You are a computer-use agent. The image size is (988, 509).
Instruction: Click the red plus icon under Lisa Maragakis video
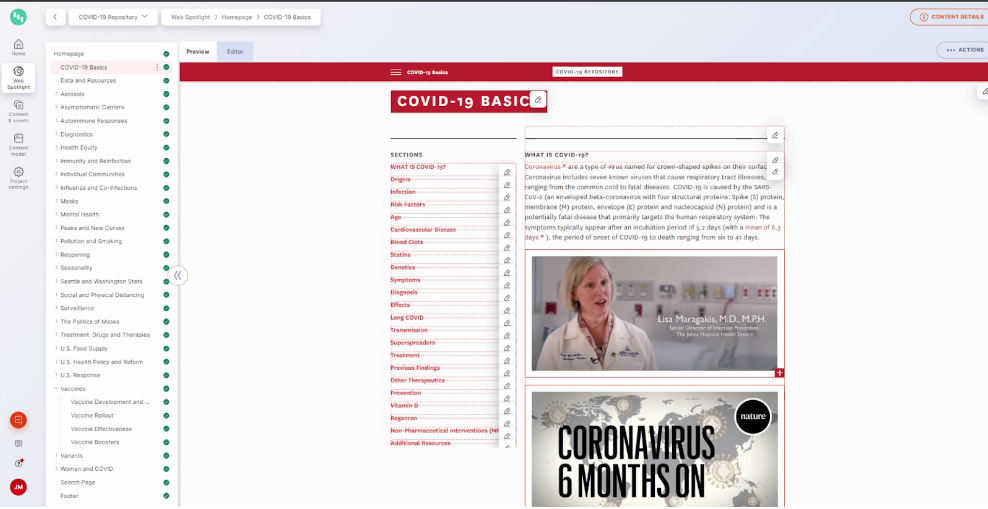[x=779, y=373]
